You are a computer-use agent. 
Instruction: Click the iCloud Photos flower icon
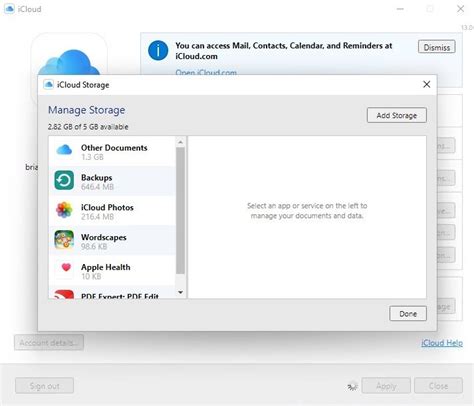tap(64, 210)
